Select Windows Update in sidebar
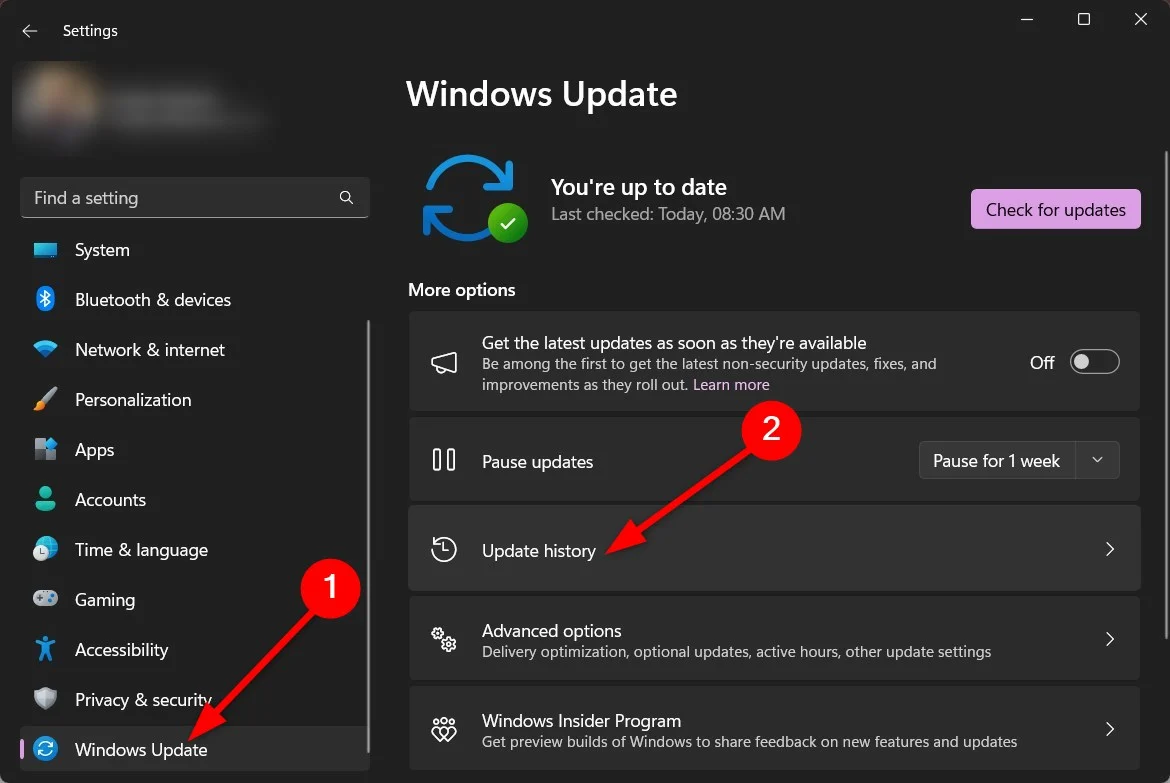The image size is (1170, 783). (194, 749)
